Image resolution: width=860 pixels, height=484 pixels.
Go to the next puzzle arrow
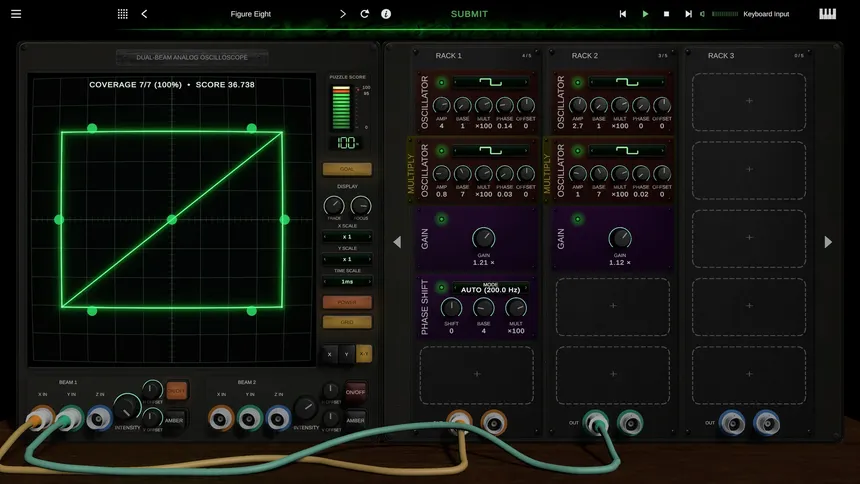click(343, 14)
